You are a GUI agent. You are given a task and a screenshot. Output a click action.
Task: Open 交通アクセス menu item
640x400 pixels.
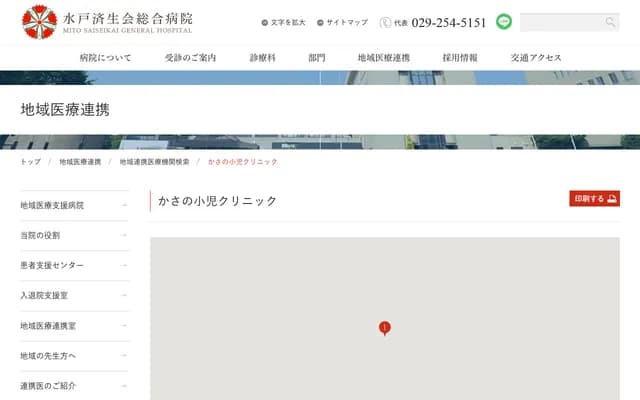click(536, 58)
